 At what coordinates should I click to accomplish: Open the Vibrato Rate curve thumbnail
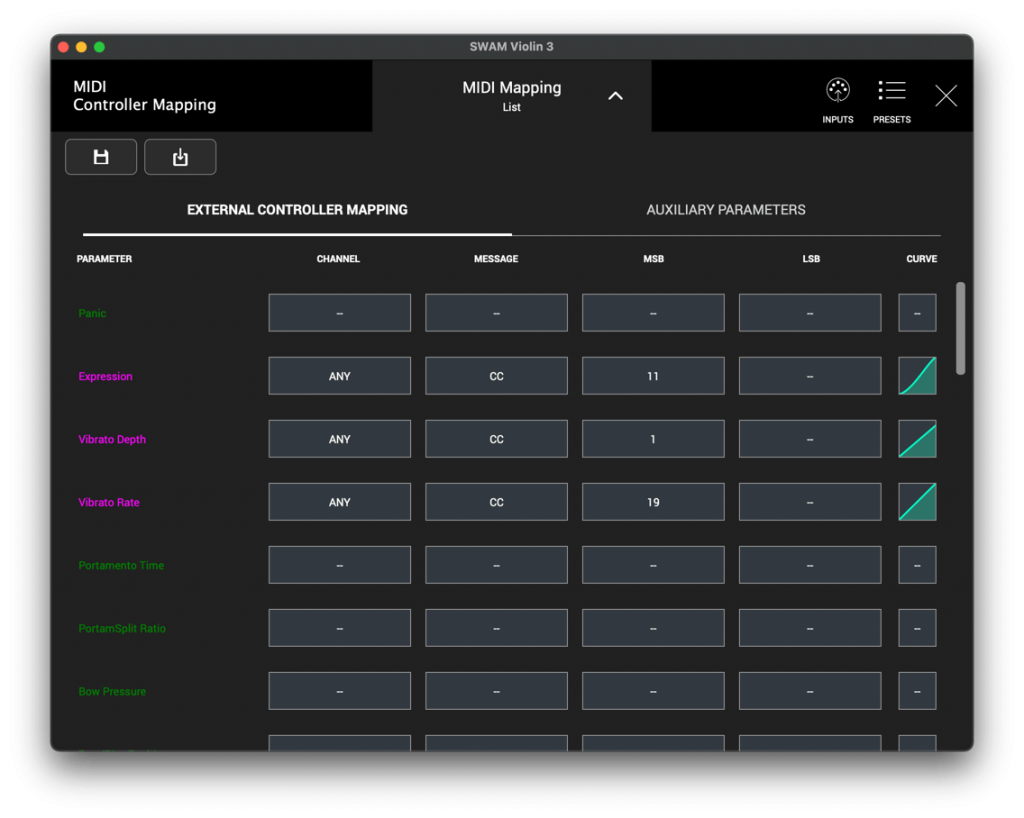point(917,502)
